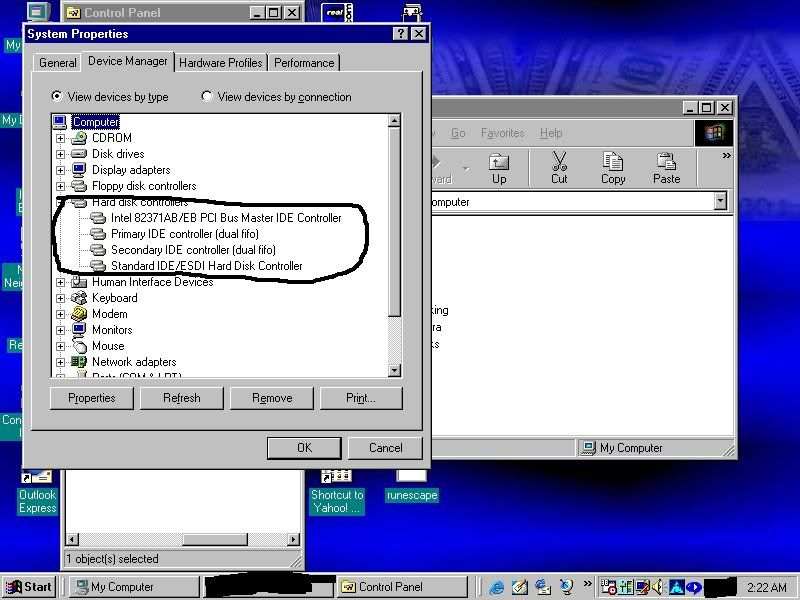Click the Intel 82371AB/EB controller device icon
This screenshot has width=800, height=600.
98,218
